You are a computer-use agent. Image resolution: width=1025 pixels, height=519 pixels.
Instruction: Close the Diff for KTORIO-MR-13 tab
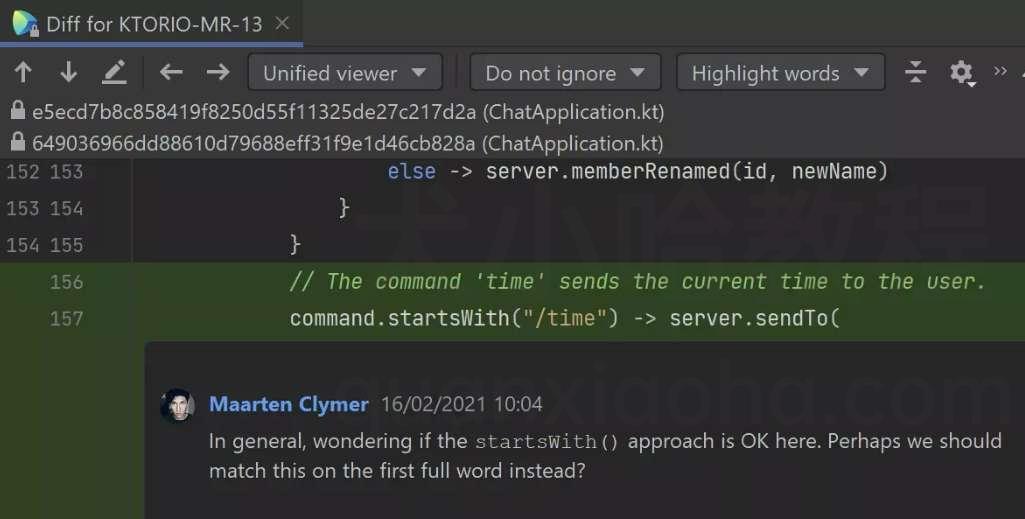click(282, 24)
